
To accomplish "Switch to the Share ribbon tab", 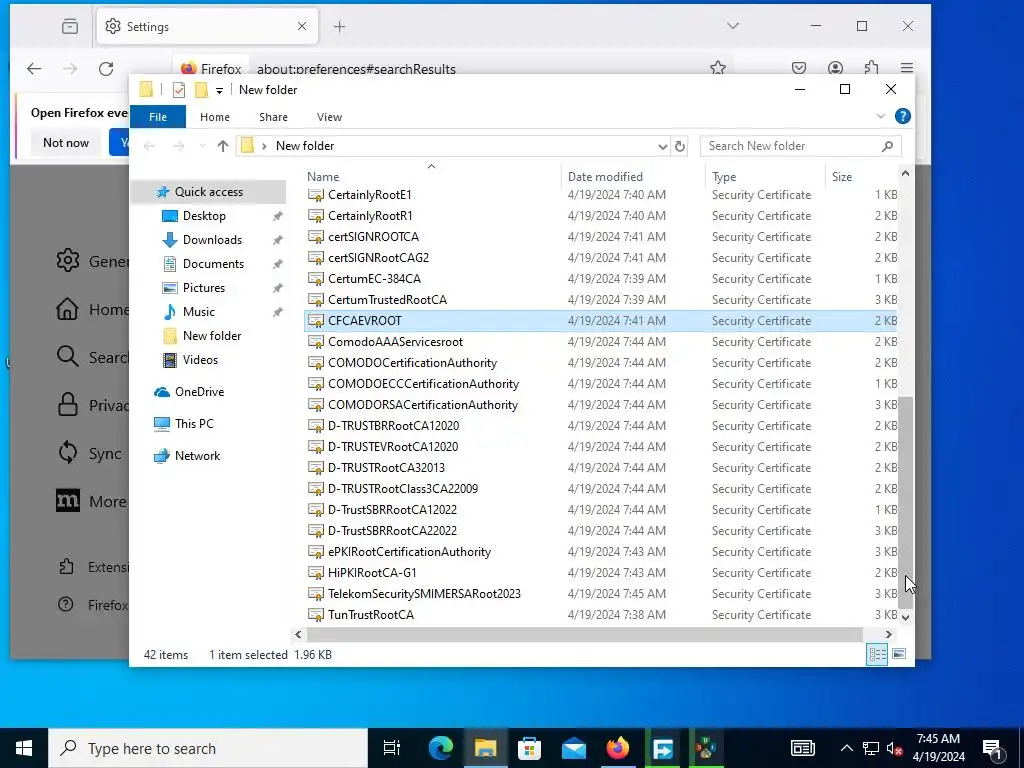I will [273, 117].
